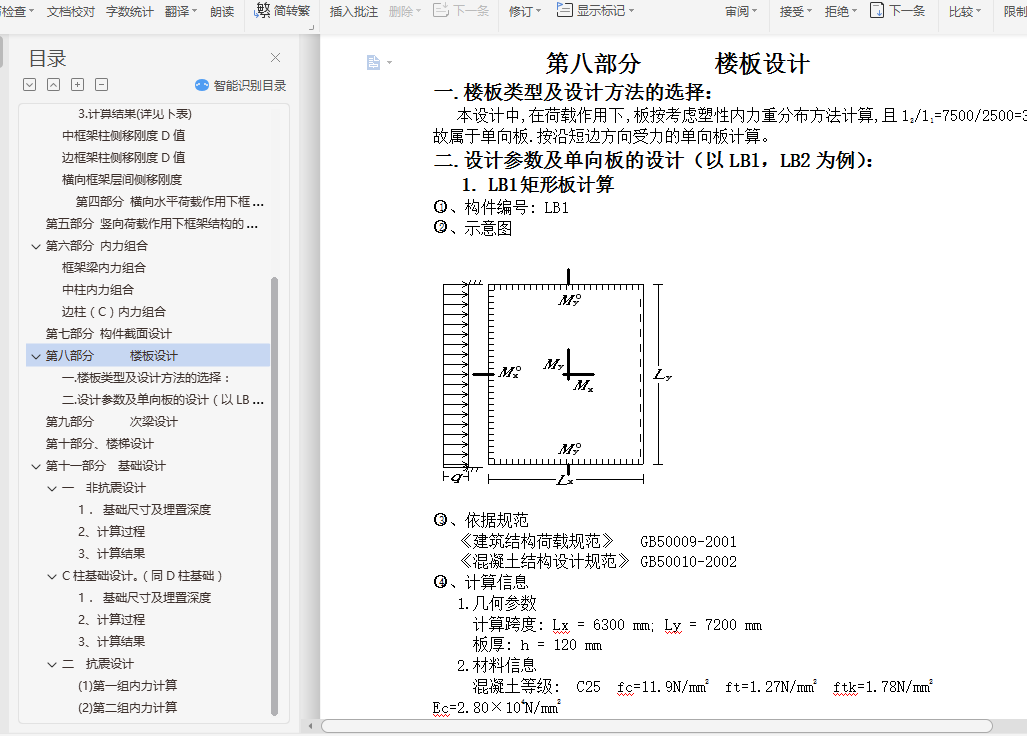Click the text 构件编号: LB1
The image size is (1027, 736).
point(516,208)
